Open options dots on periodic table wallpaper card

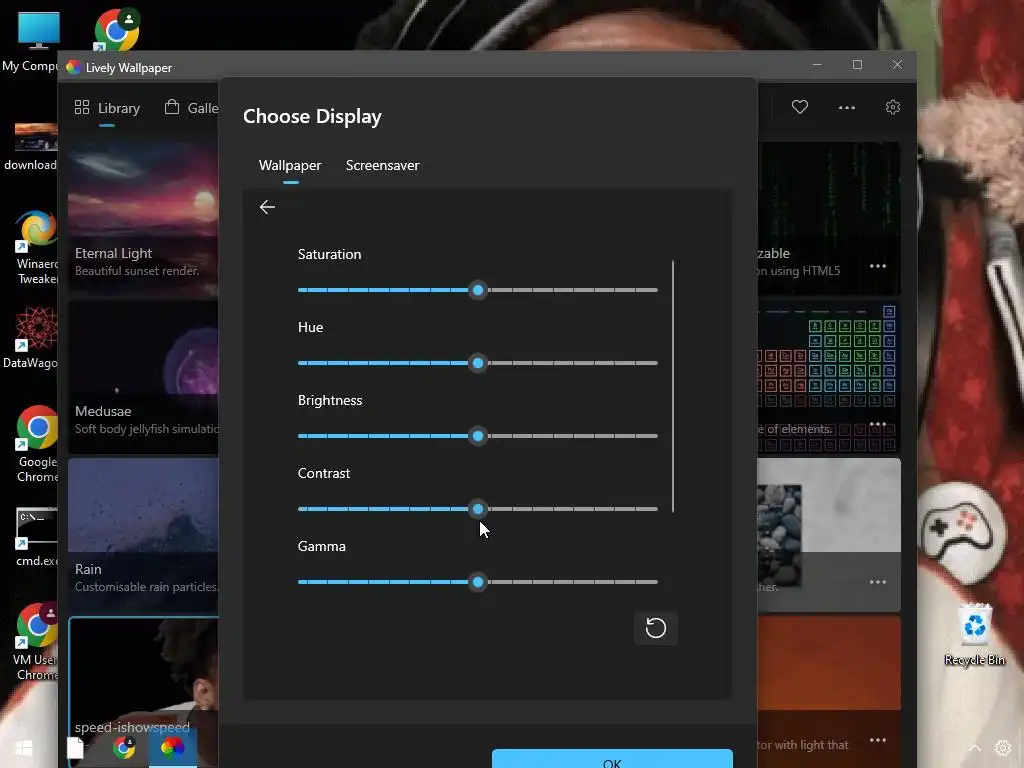point(878,424)
